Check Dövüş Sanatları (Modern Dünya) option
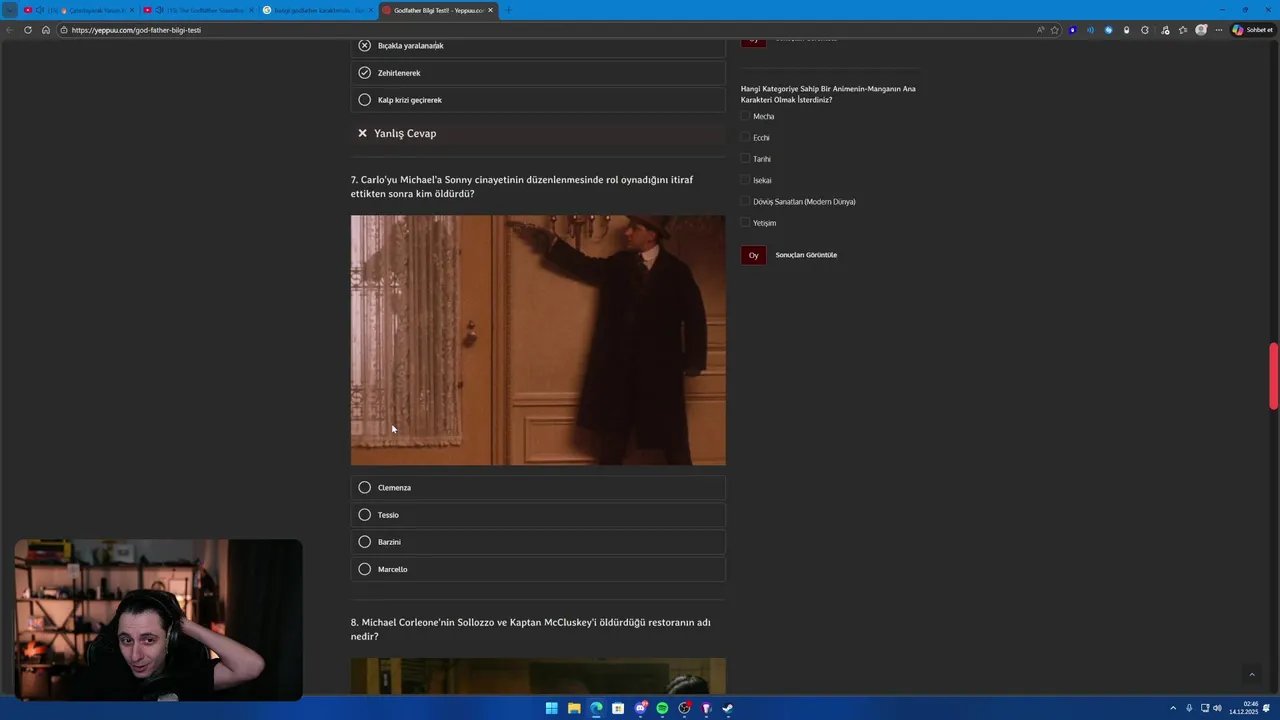 click(x=745, y=201)
